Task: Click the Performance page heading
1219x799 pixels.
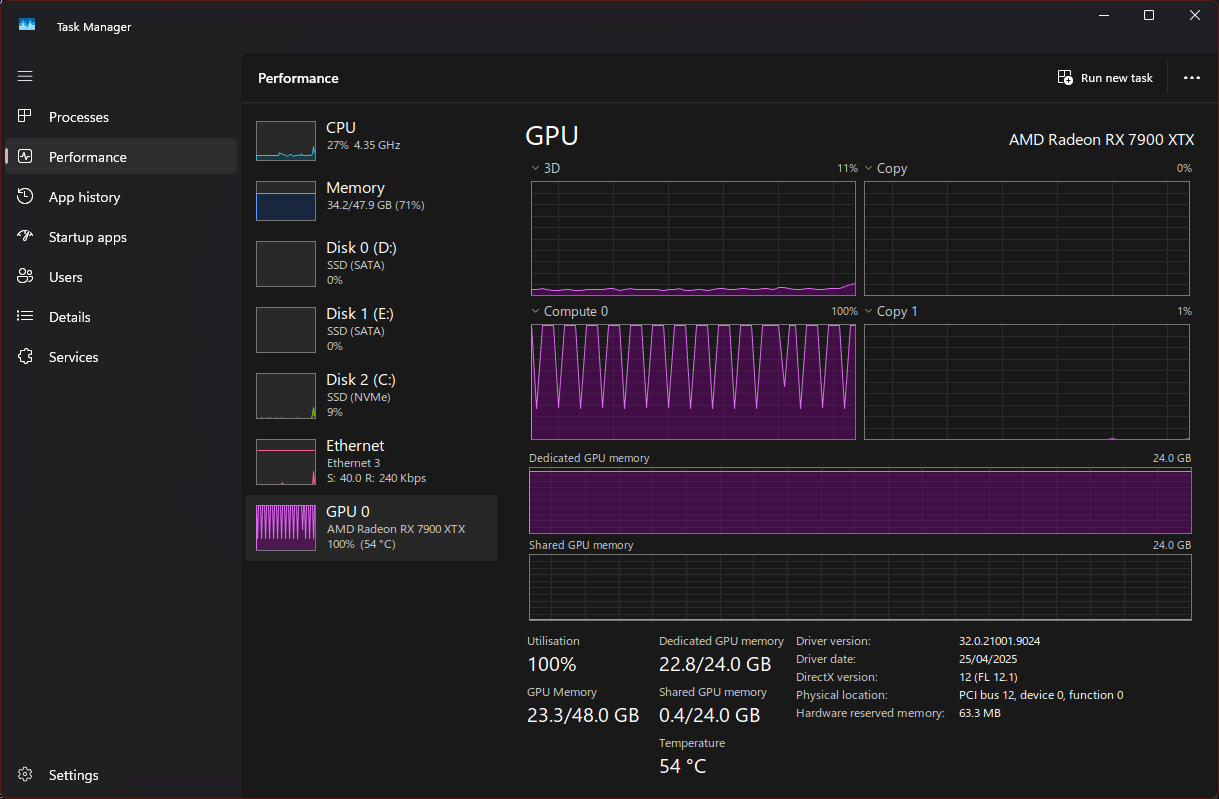Action: coord(298,78)
